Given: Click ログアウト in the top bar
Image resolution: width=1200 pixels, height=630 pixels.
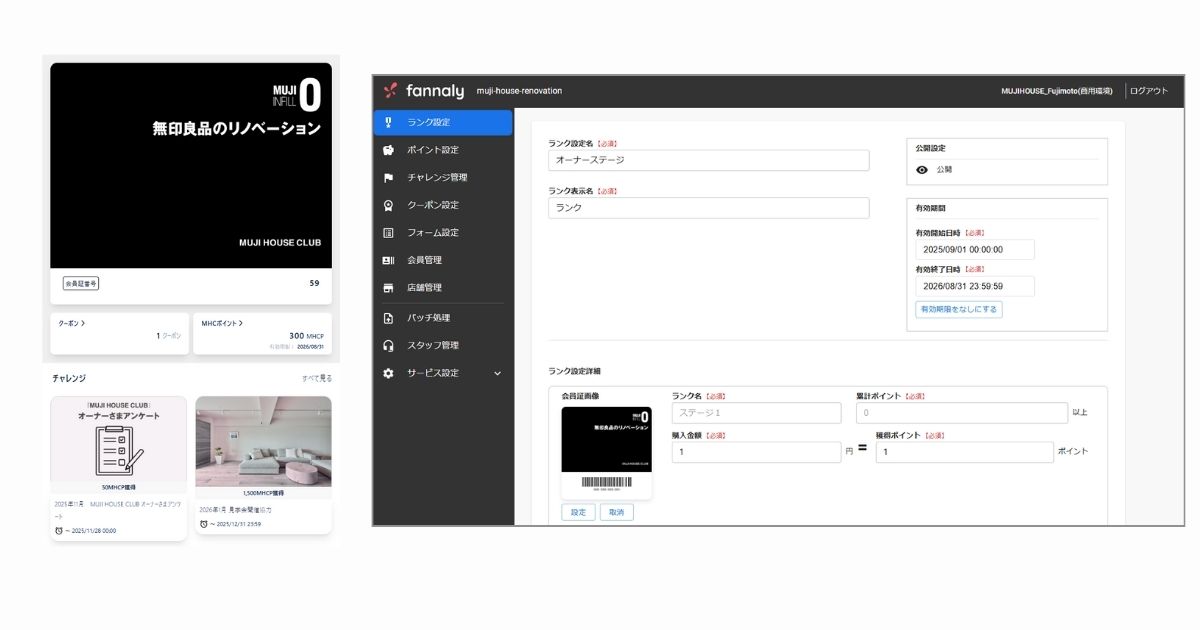Looking at the screenshot, I should (1148, 91).
